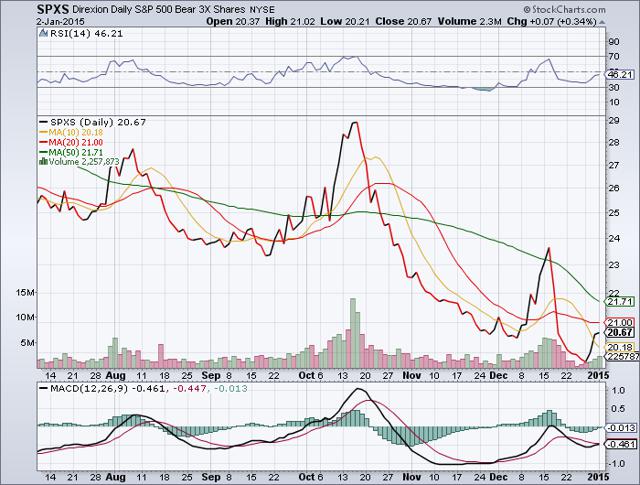Click the red 21.00 price tag on the right axis

(620, 323)
